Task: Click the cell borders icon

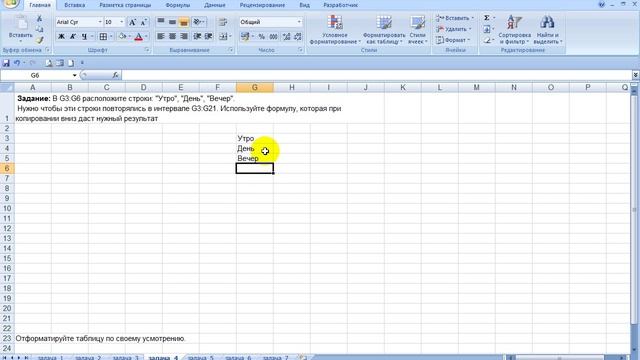Action: pyautogui.click(x=103, y=37)
